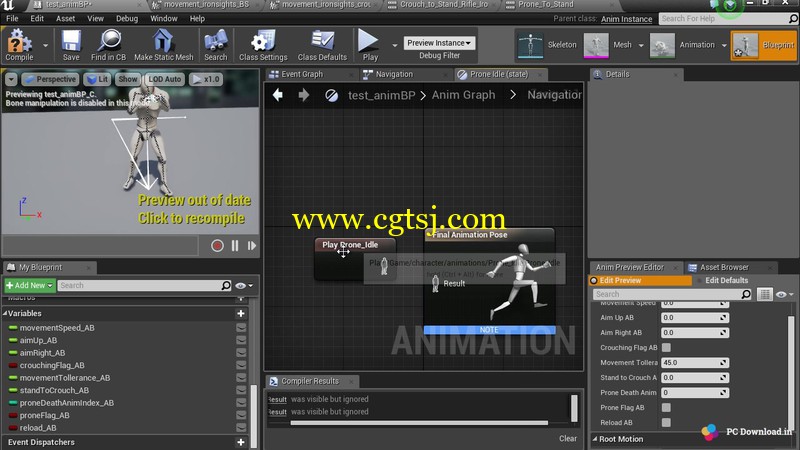Screen dimensions: 800x450
Task: Change playback speed x1.0
Action: click(x=206, y=79)
